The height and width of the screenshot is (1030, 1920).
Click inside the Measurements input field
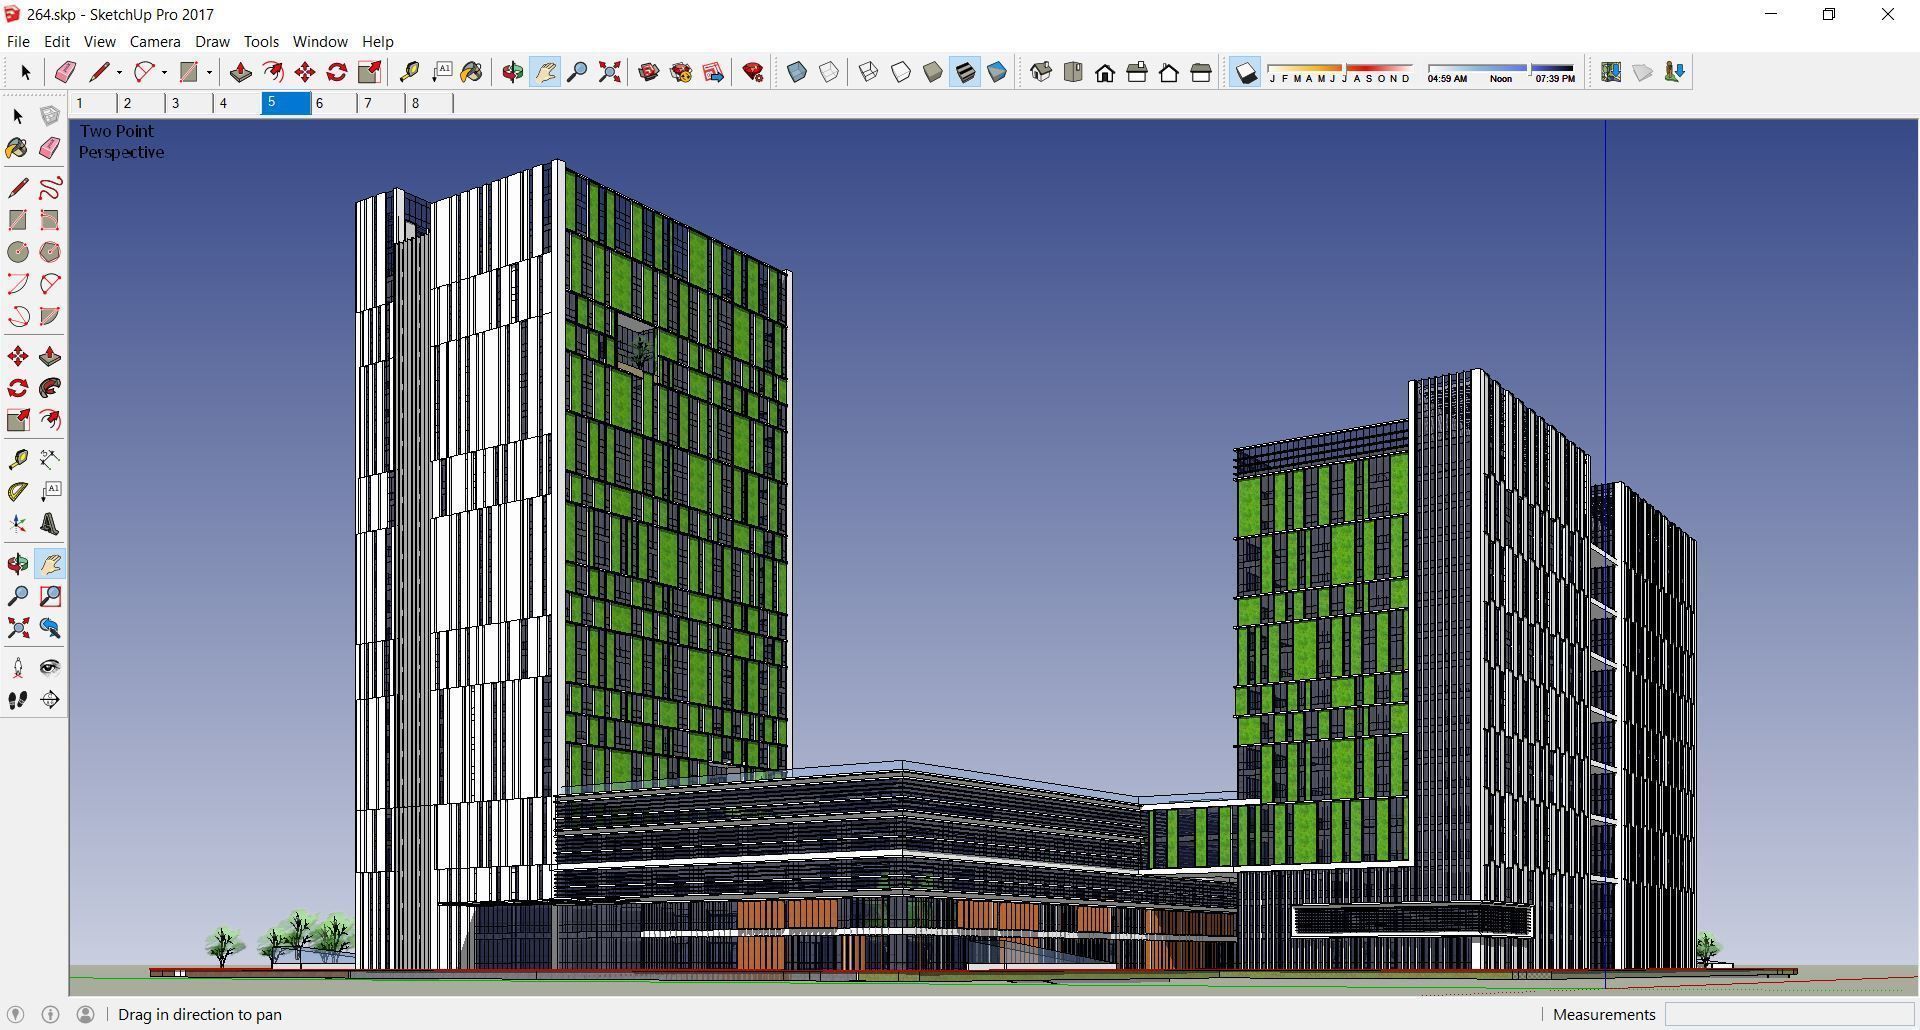pyautogui.click(x=1790, y=1014)
